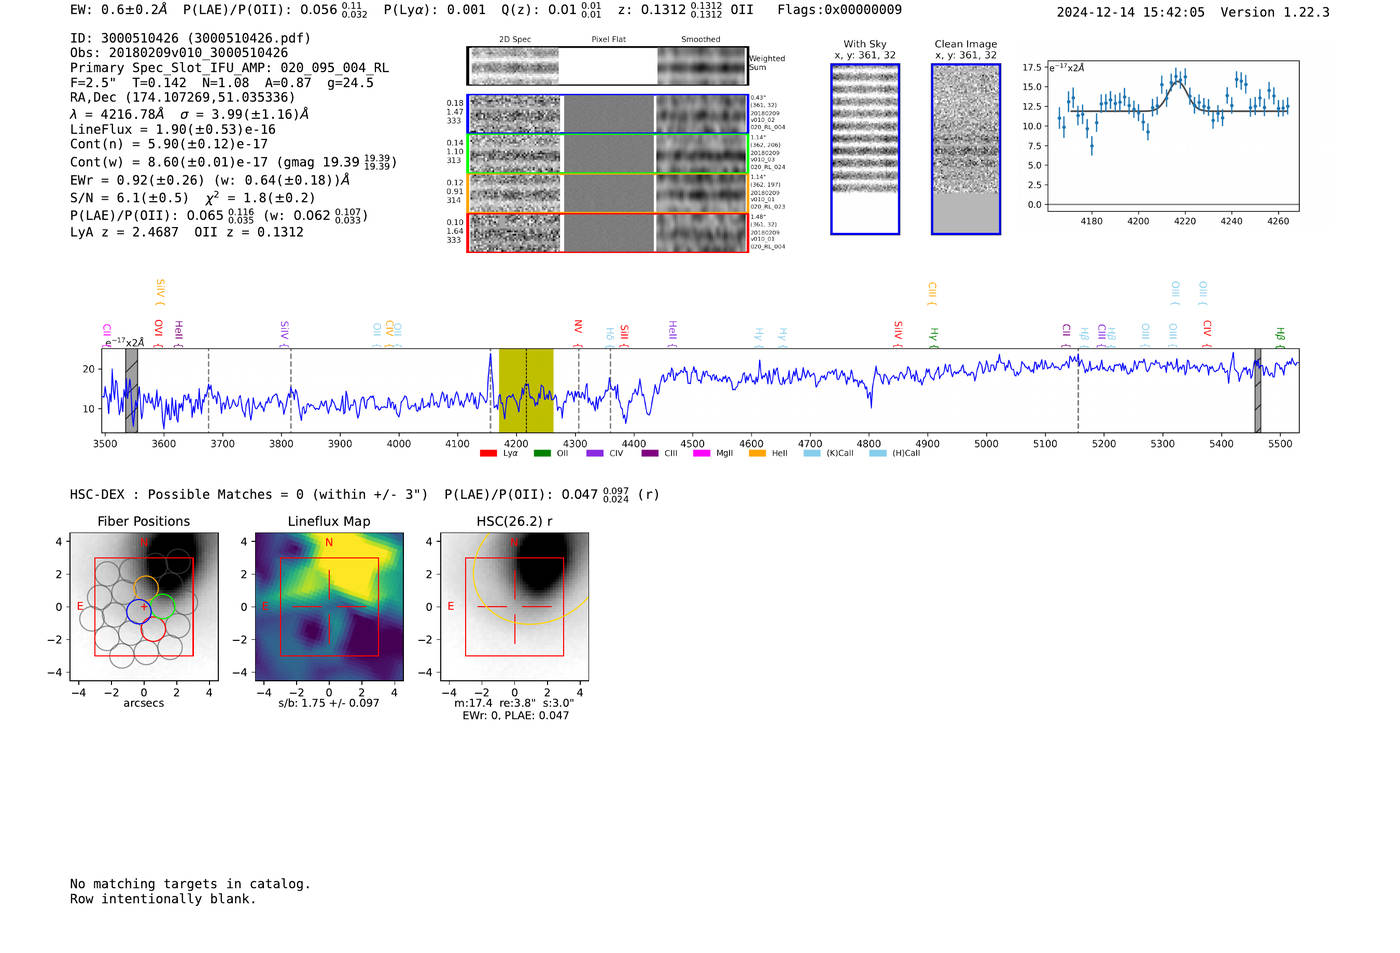Open the Clean Image thumbnail
The image size is (1400, 953).
click(x=966, y=149)
